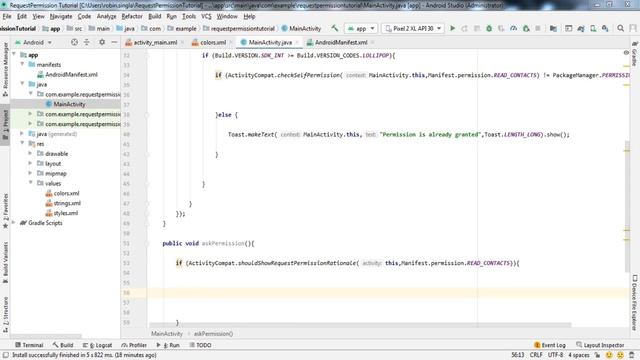640x360 pixels.
Task: Toggle the Build Variants side tool window
Action: tap(5, 262)
